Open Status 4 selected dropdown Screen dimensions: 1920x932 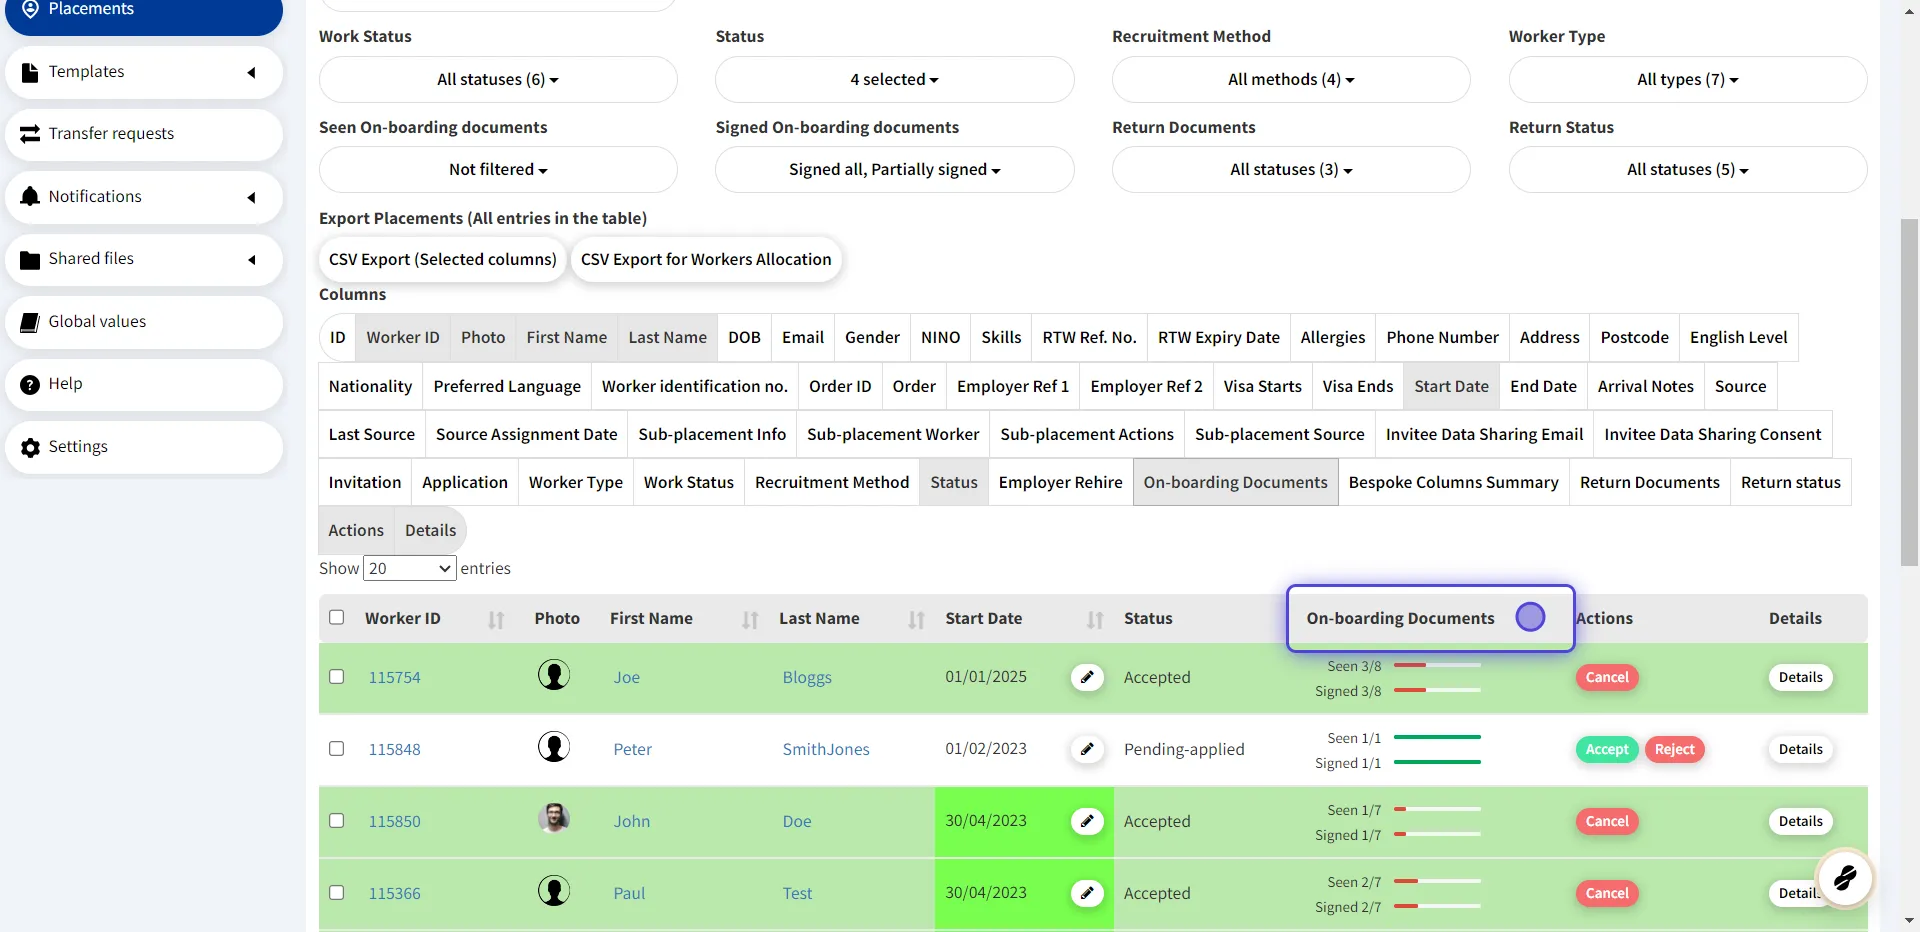[894, 79]
